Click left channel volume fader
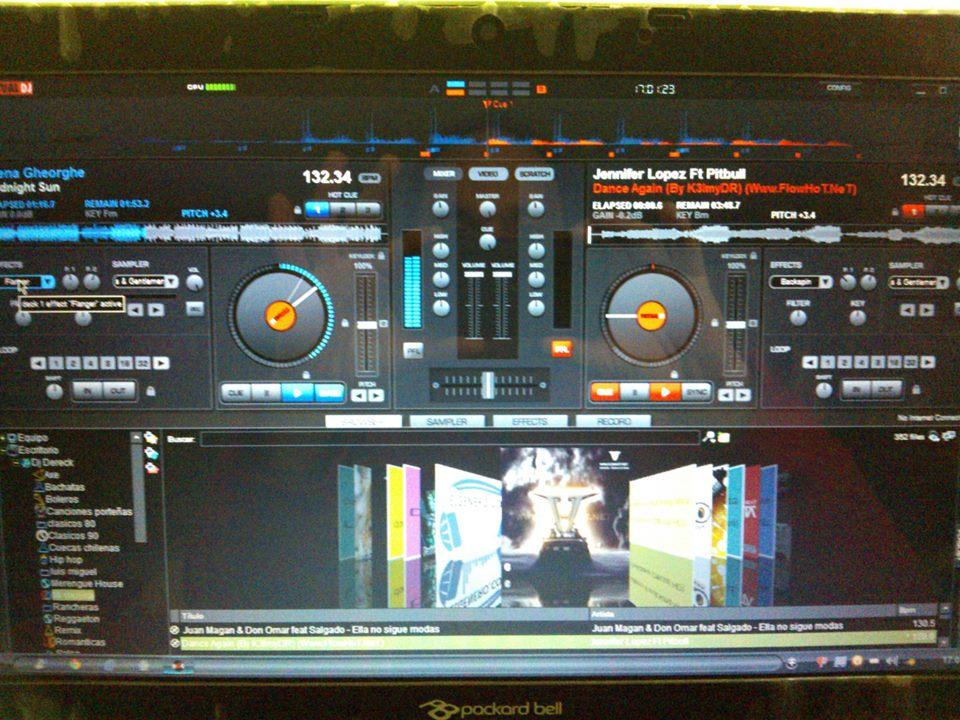The width and height of the screenshot is (960, 720). pyautogui.click(x=473, y=275)
